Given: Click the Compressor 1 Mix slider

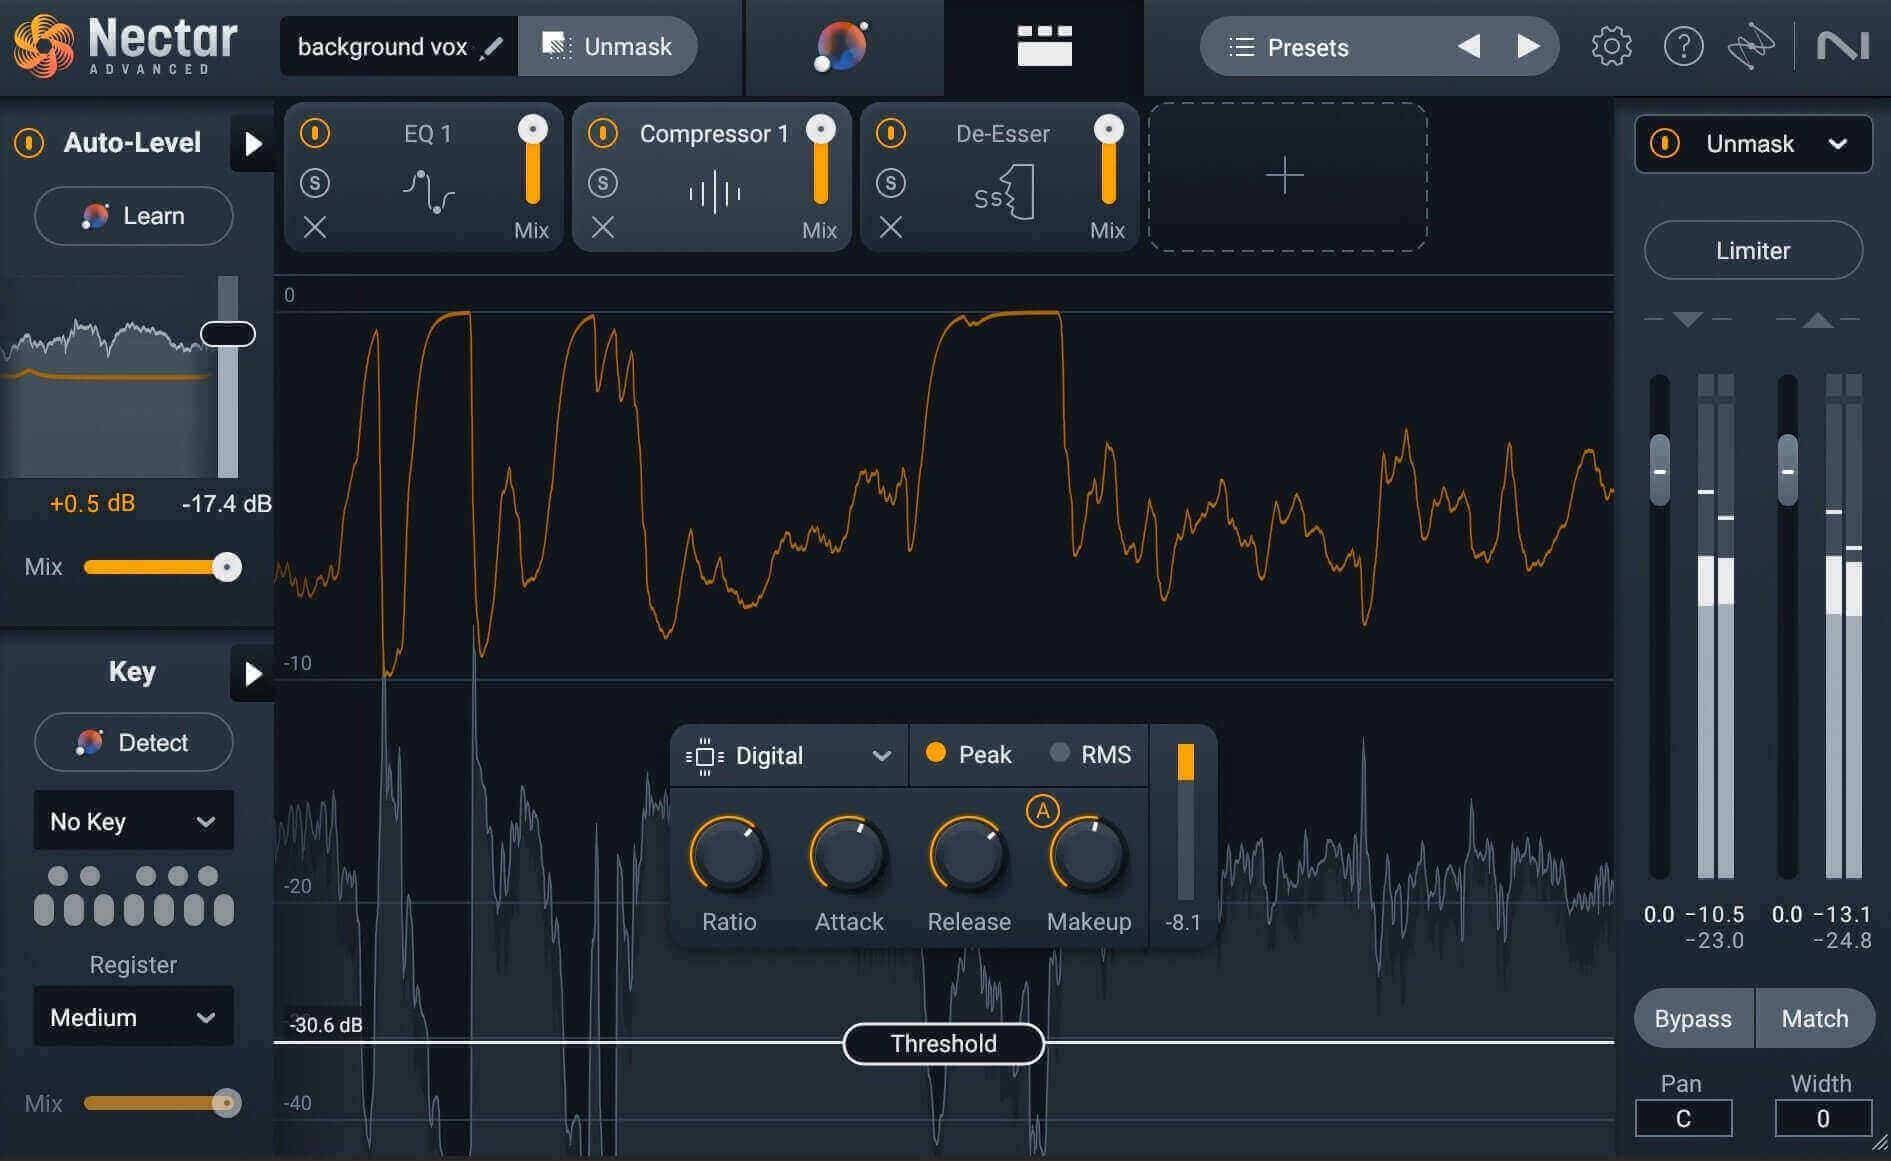Looking at the screenshot, I should click(821, 160).
